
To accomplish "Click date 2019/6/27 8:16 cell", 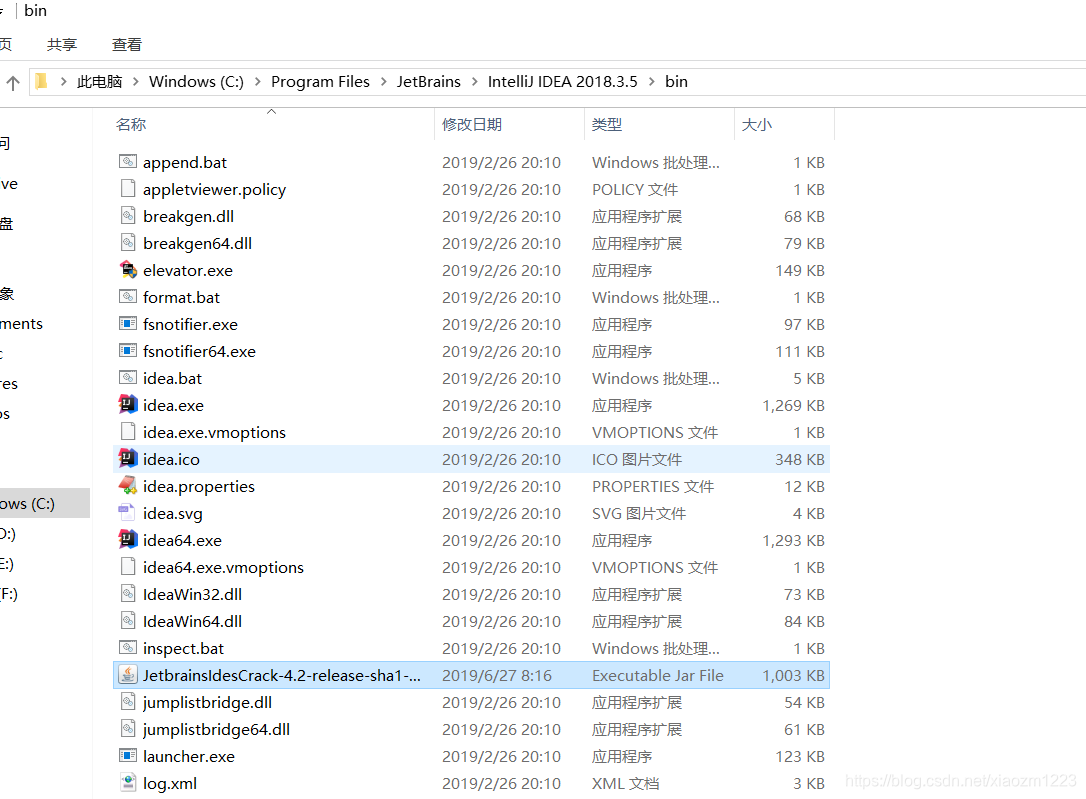I will (x=497, y=675).
